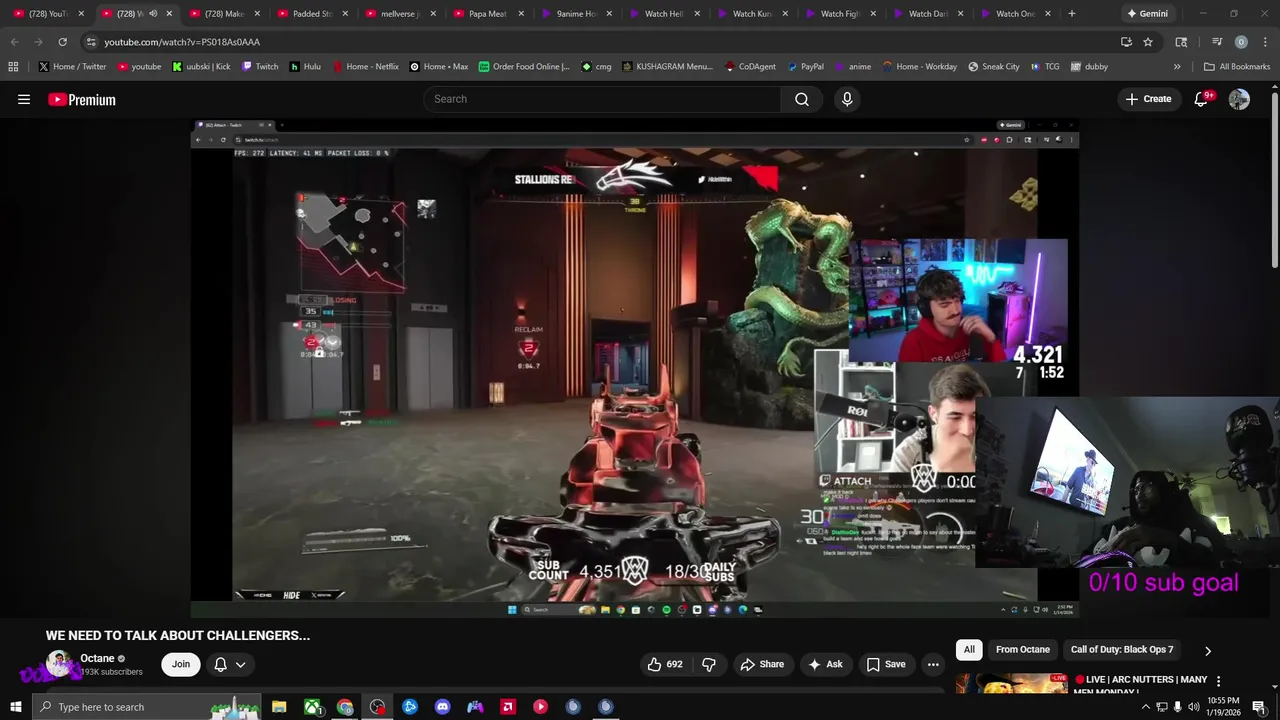The height and width of the screenshot is (720, 1280).
Task: Show next filter chips with right arrow
Action: pyautogui.click(x=1208, y=650)
